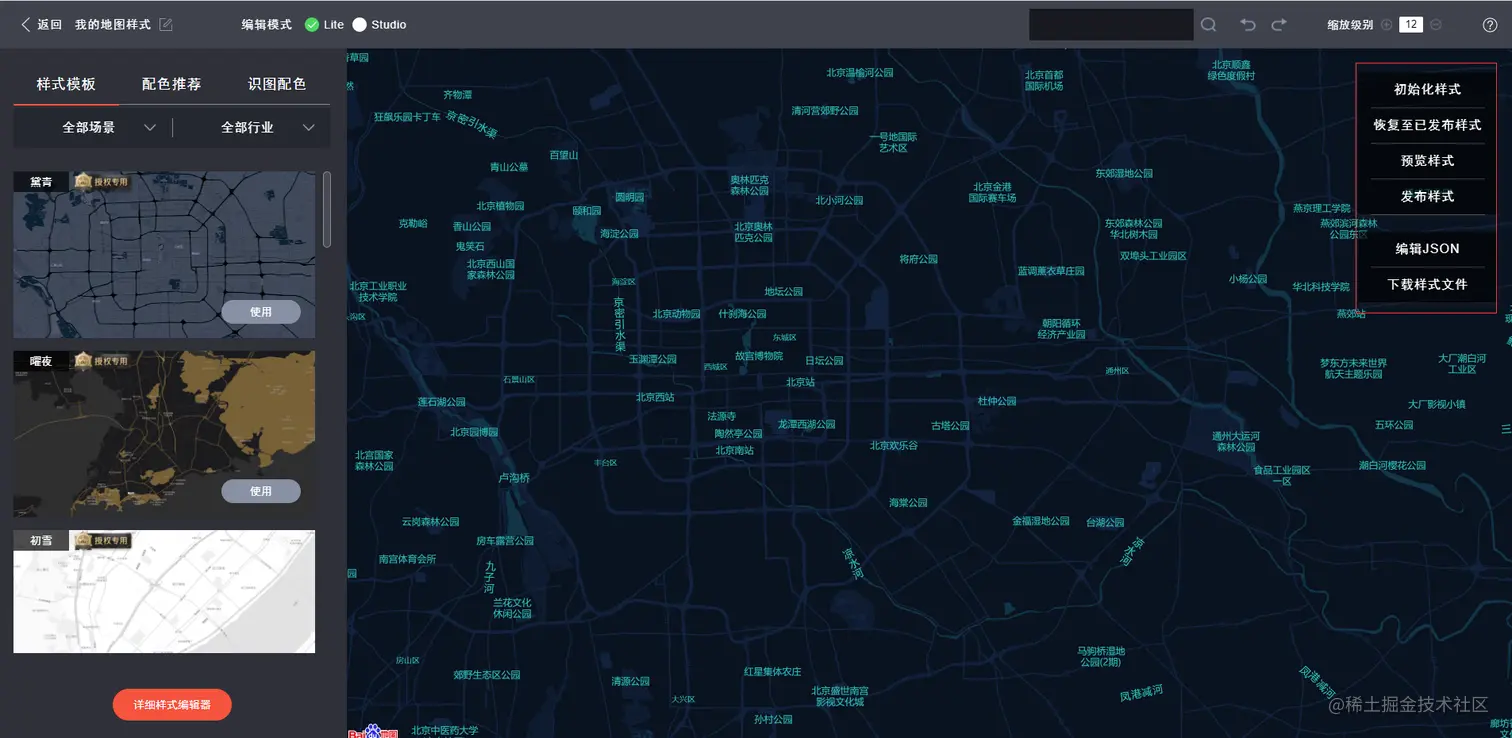Click the 将府公园 map label
Image resolution: width=1512 pixels, height=738 pixels.
(x=919, y=259)
